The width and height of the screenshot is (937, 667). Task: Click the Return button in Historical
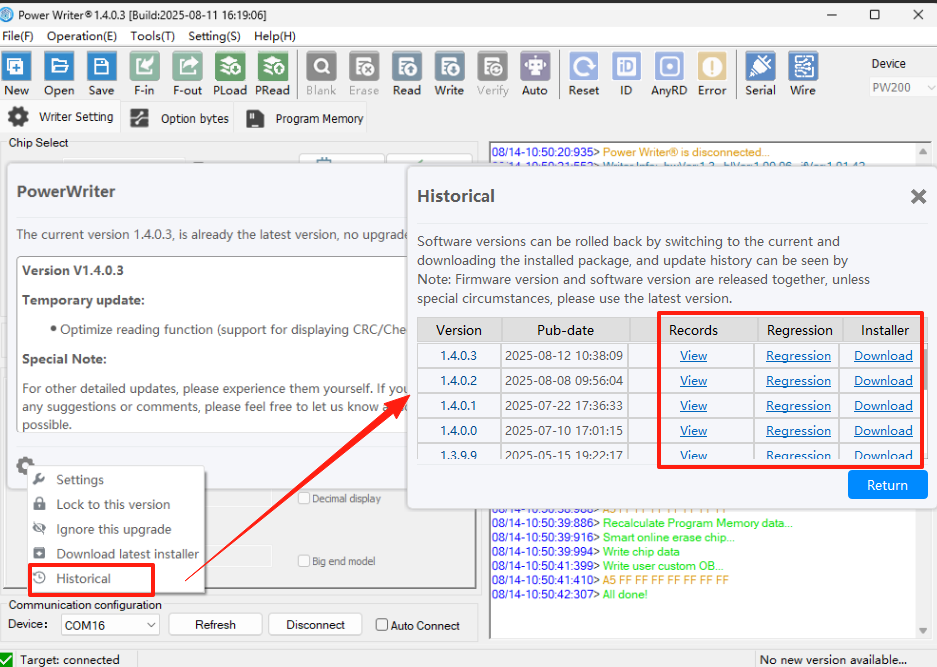click(x=887, y=485)
